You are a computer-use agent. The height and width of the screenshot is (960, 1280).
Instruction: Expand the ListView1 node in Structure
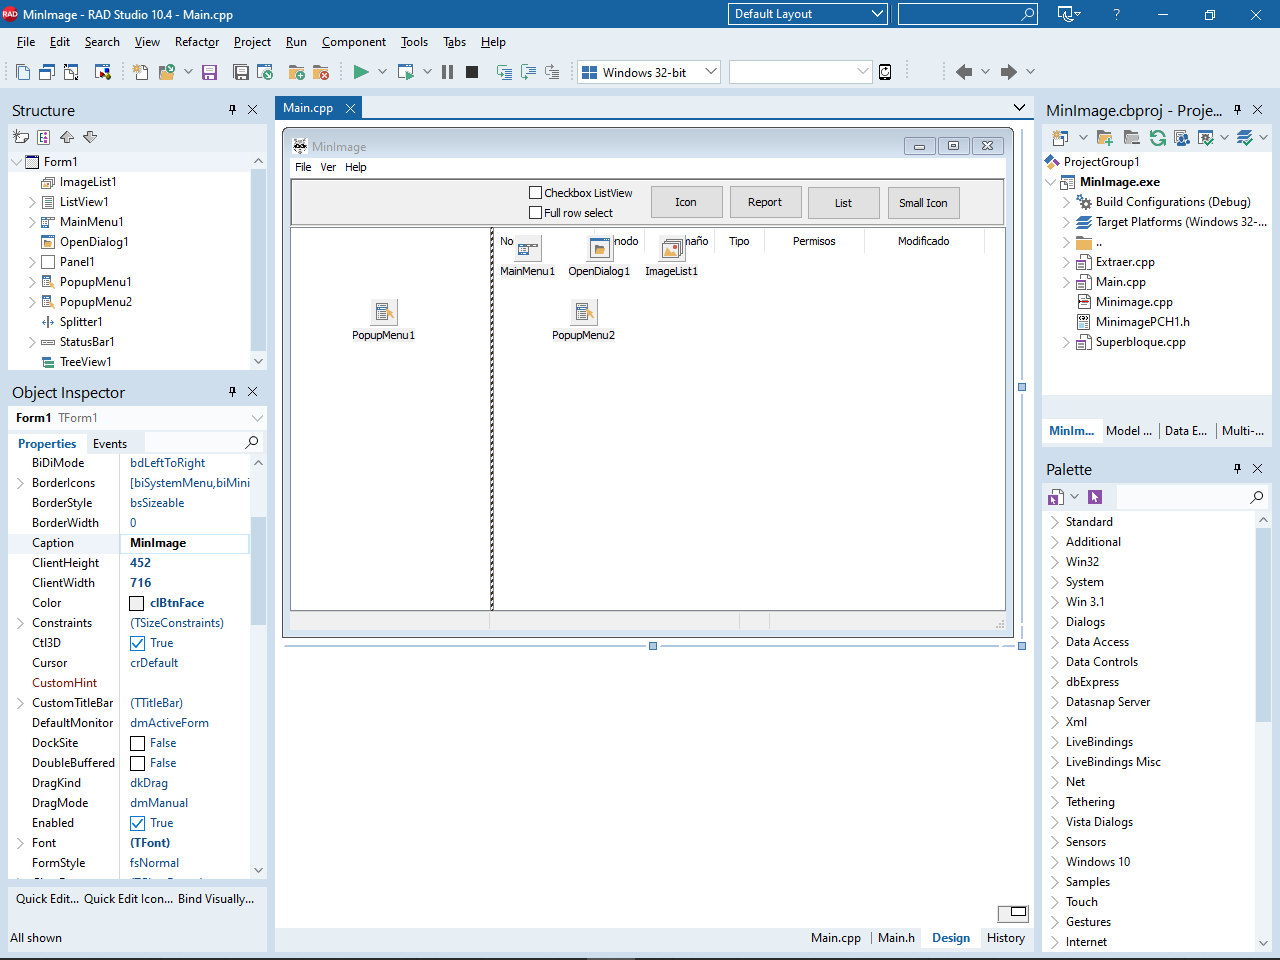(x=32, y=202)
